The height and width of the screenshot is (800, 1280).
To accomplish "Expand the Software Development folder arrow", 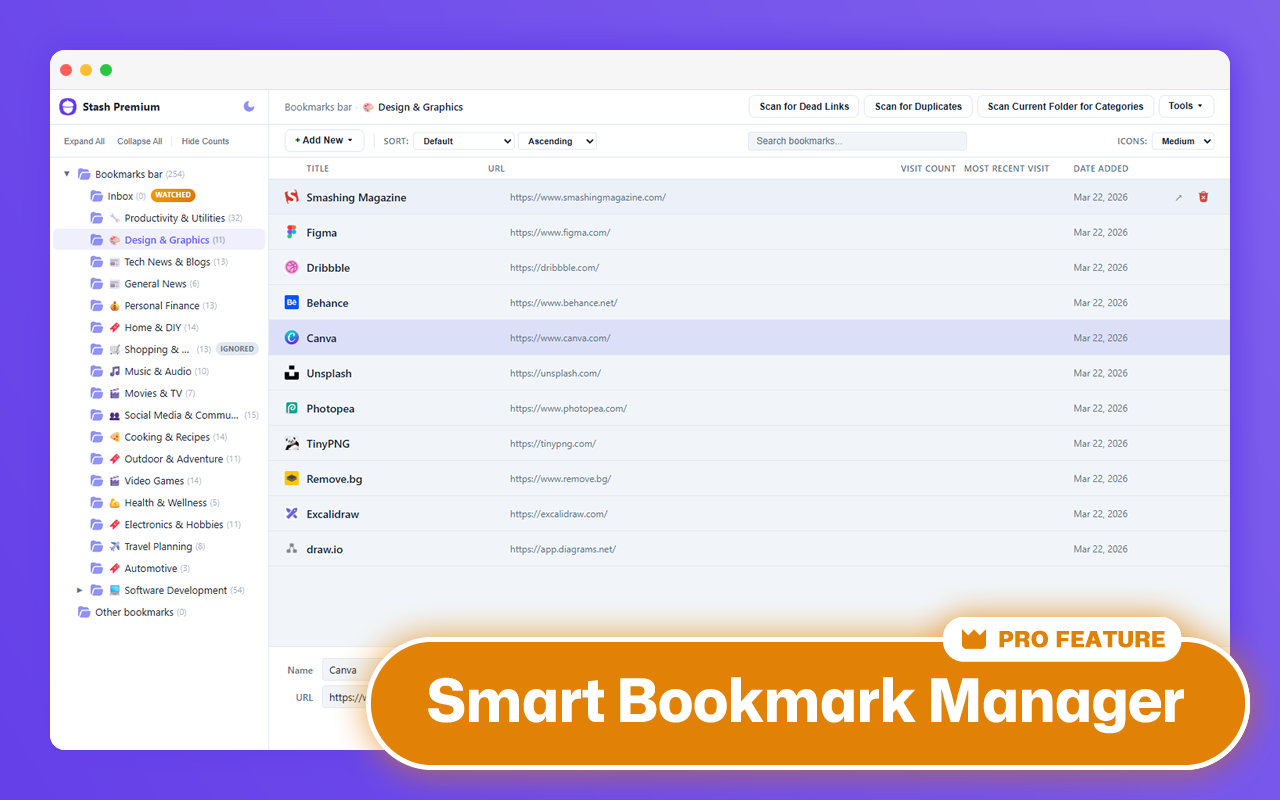I will pos(80,590).
